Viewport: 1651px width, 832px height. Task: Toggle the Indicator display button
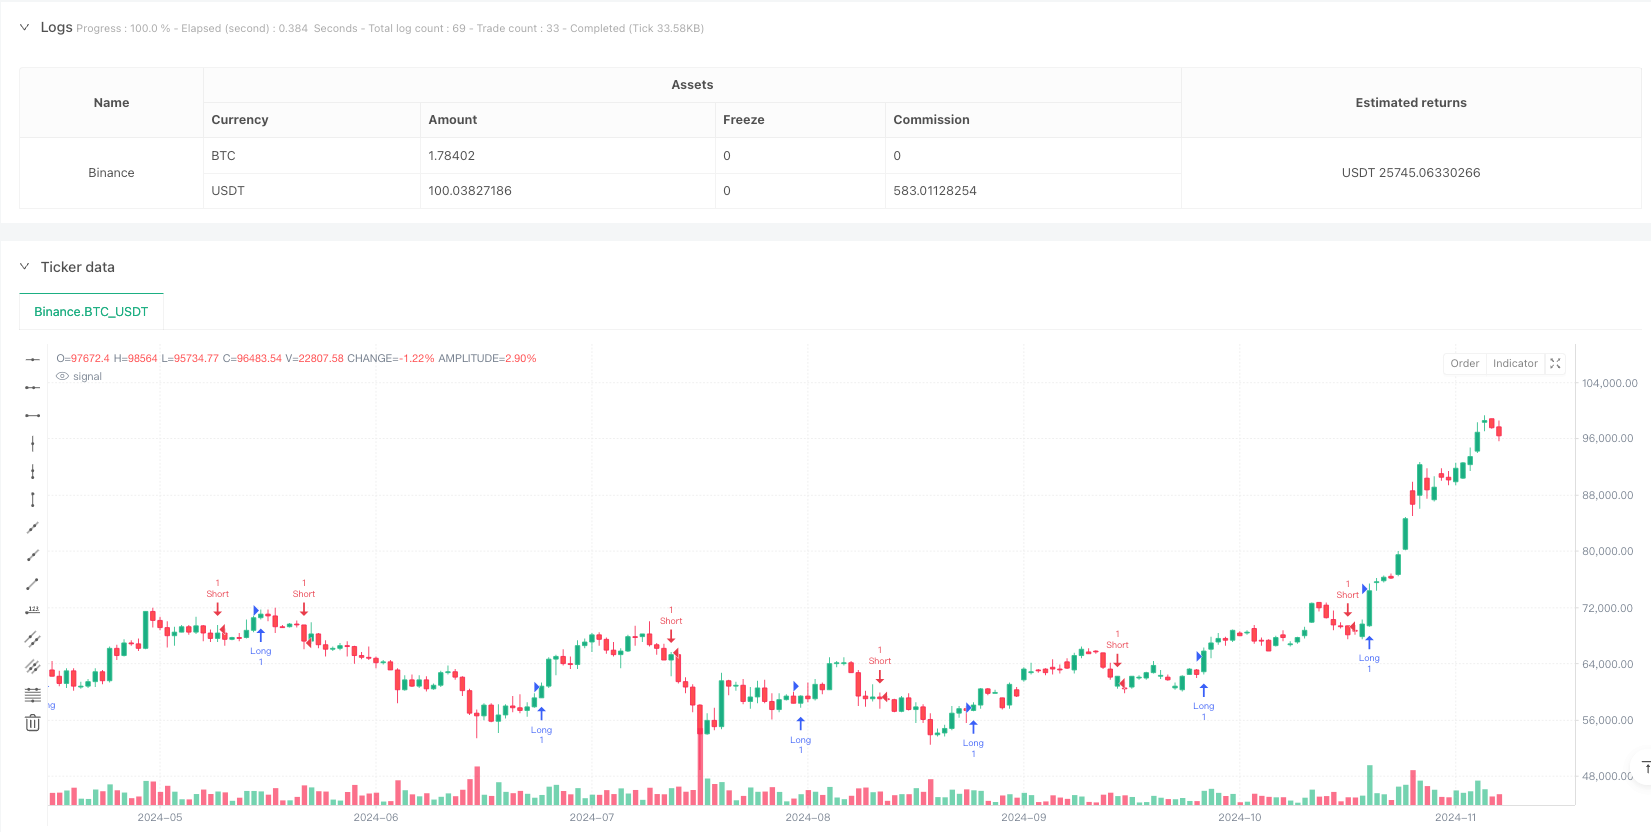(1515, 364)
